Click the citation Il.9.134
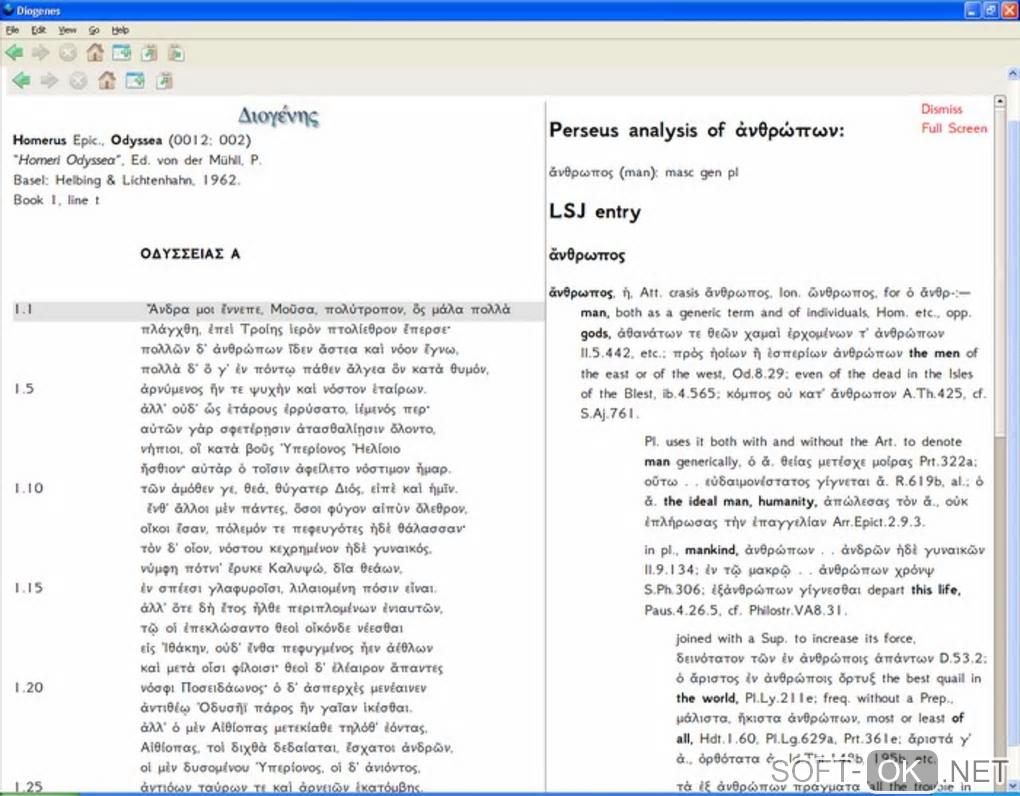Viewport: 1020px width, 796px height. pyautogui.click(x=670, y=570)
